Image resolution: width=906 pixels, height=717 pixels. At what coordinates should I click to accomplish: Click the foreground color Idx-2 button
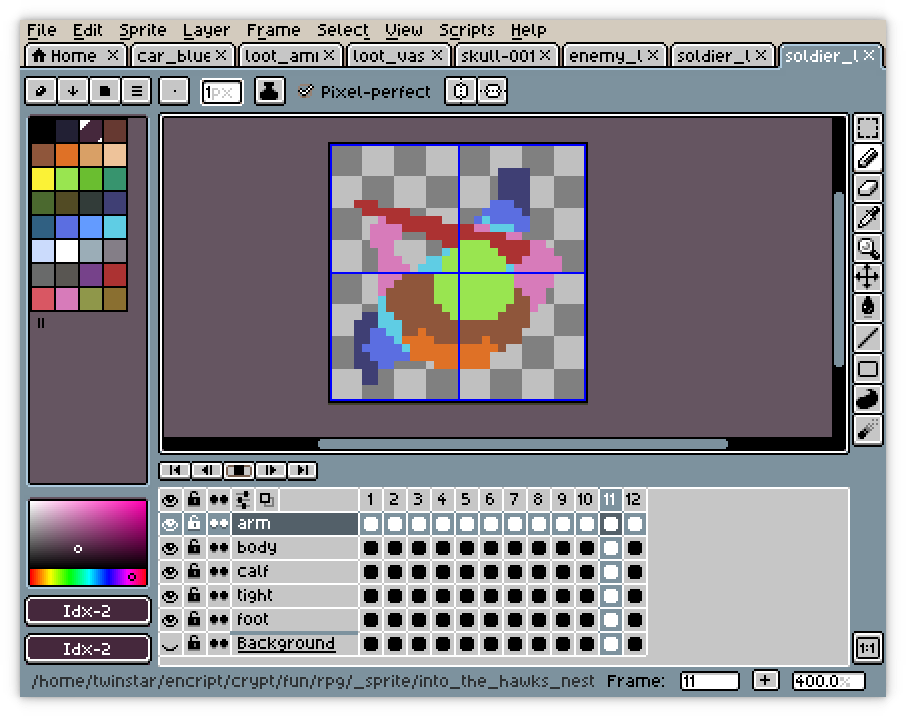click(88, 611)
